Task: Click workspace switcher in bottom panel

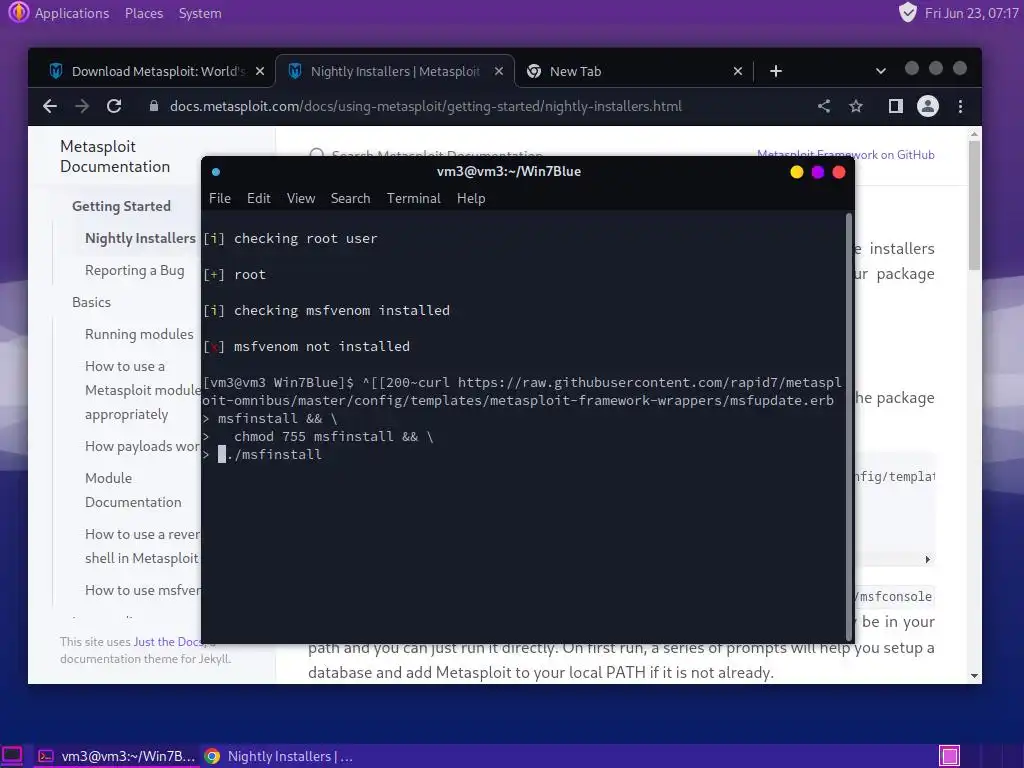Action: click(950, 756)
